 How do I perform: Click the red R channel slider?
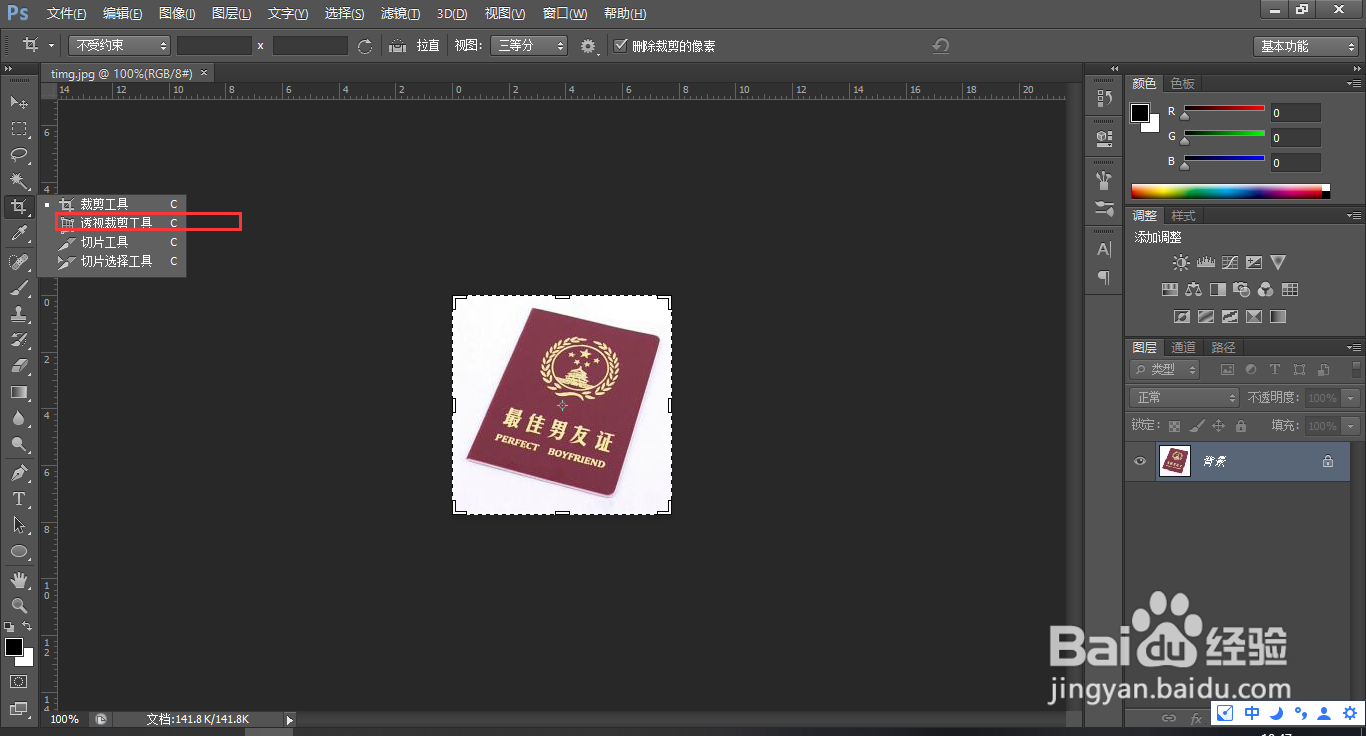[1225, 108]
